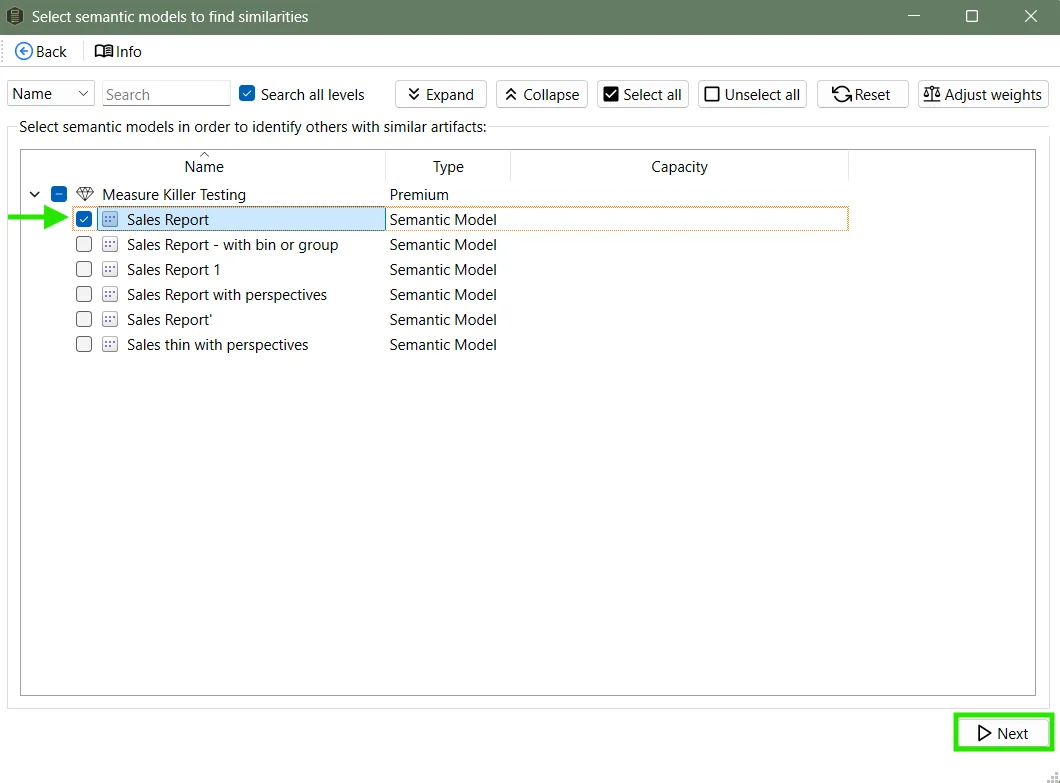Click 'Semantic Model' cell in Sales Report 1 row
Screen dimensions: 1060x783
point(443,270)
